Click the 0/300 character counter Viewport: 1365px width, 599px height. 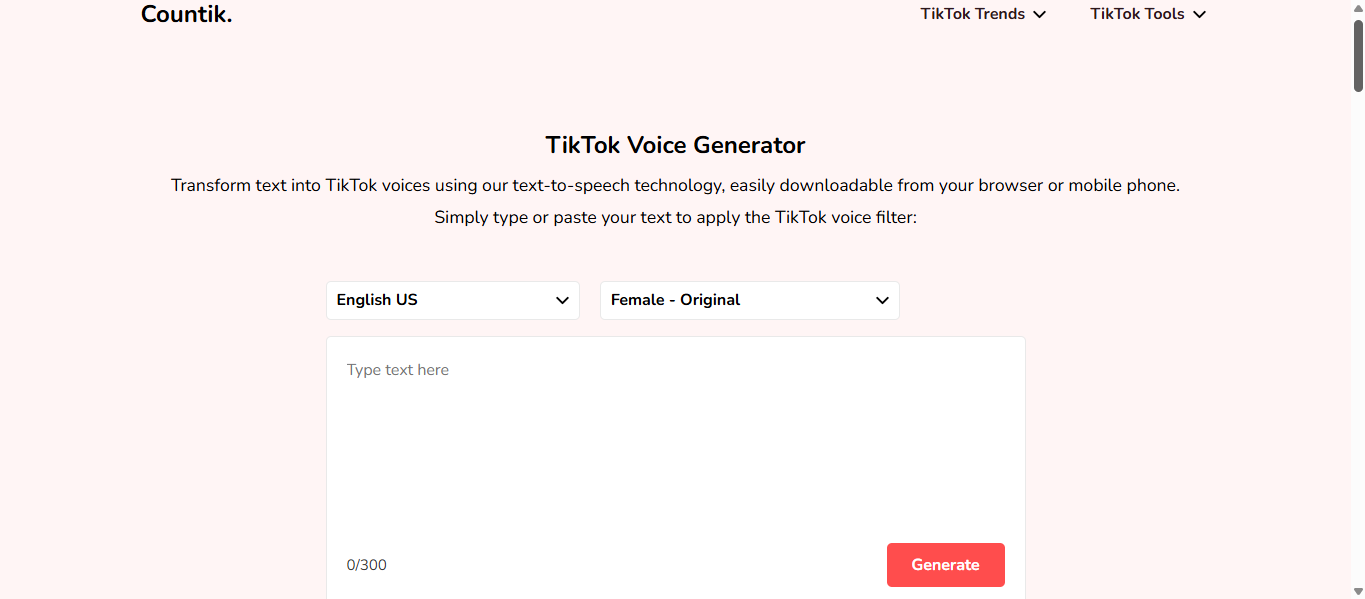366,565
